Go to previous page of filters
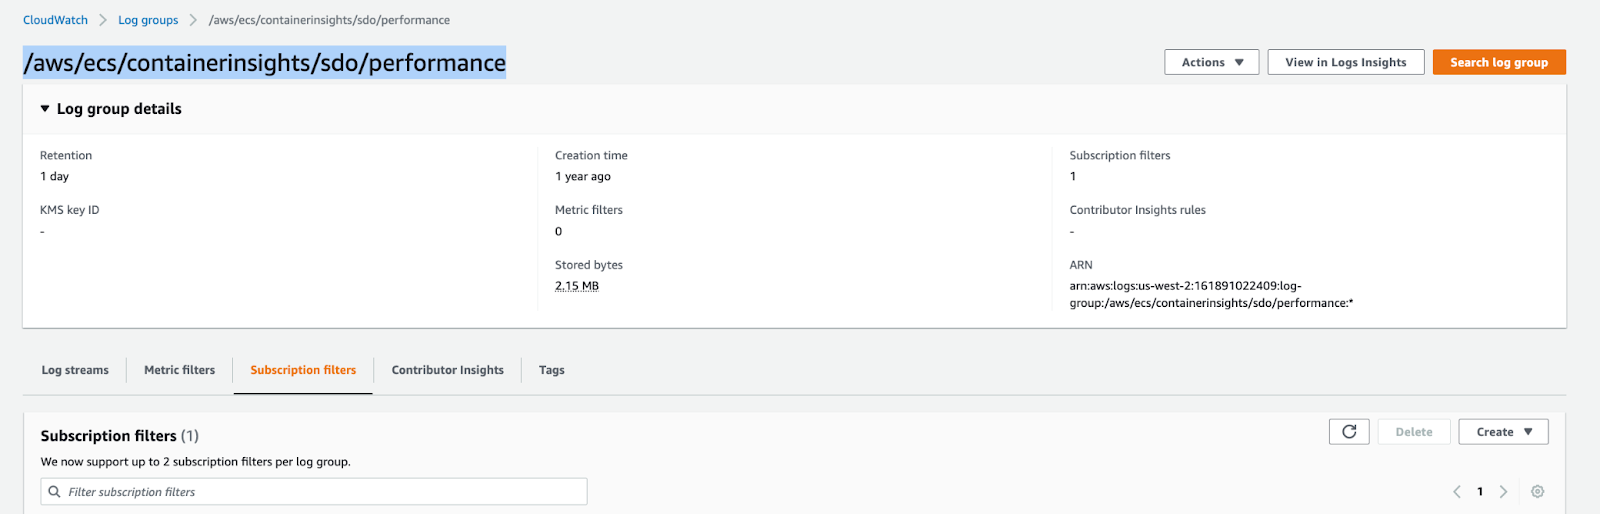The height and width of the screenshot is (514, 1600). coord(1457,492)
